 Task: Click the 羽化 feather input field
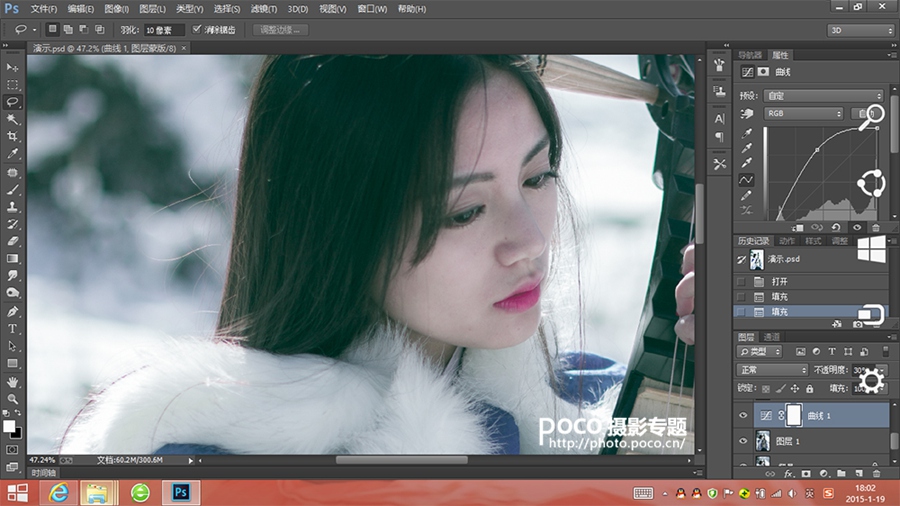coord(163,30)
